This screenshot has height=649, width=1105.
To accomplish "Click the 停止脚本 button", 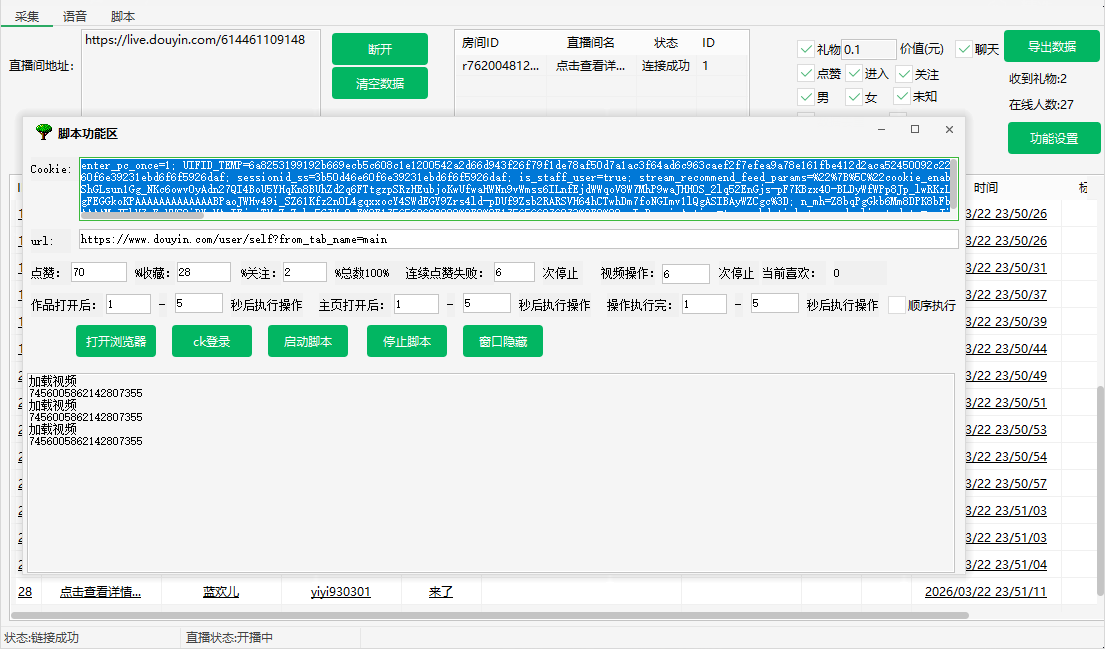I will pyautogui.click(x=406, y=341).
